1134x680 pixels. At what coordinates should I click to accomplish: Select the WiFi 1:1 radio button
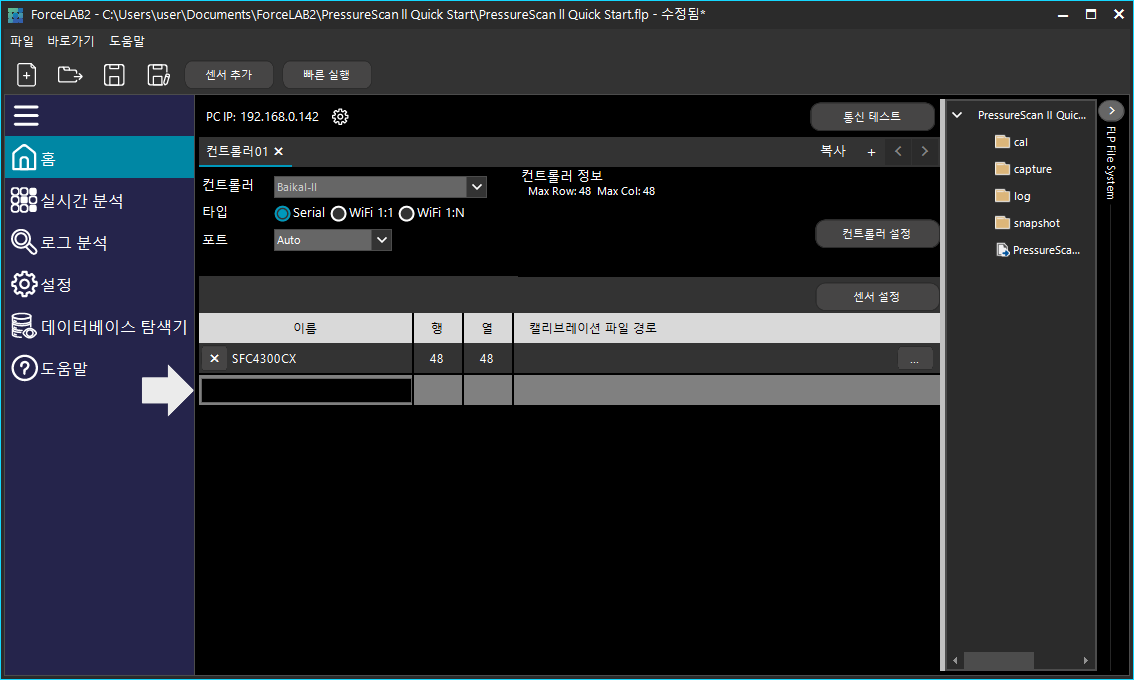338,213
